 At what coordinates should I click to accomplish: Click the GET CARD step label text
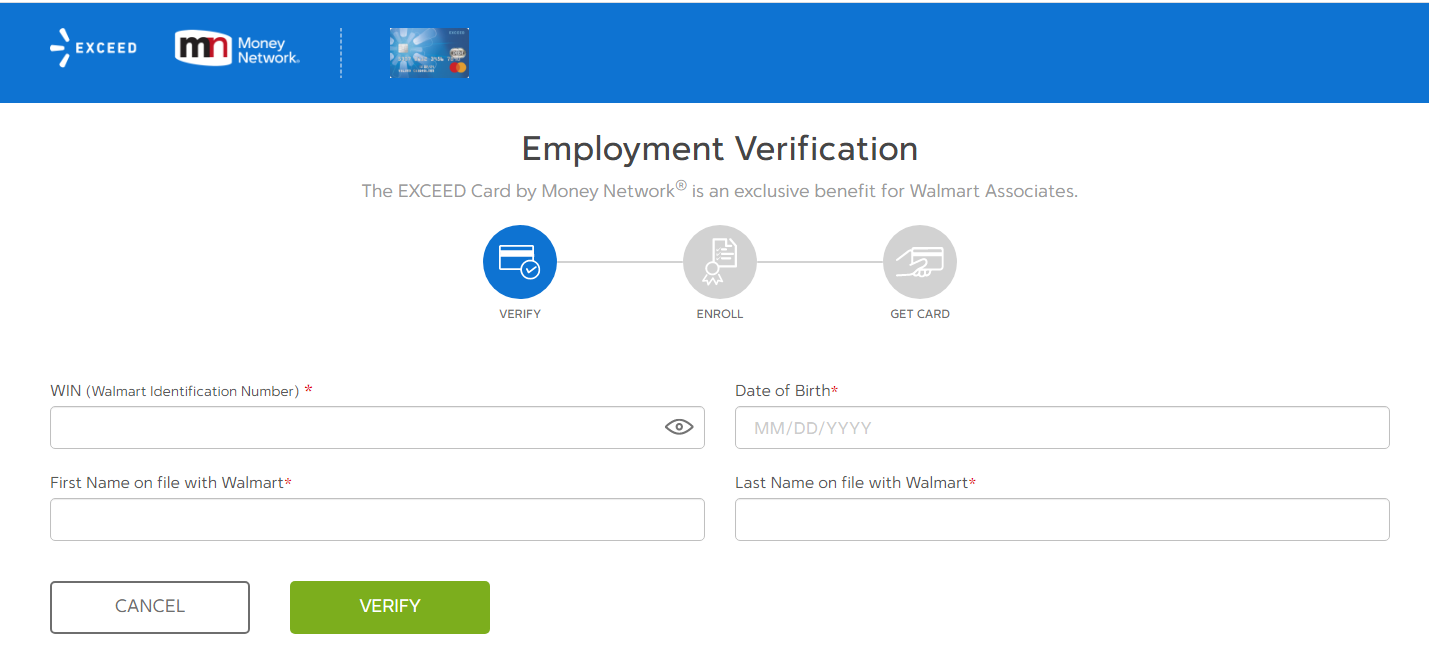click(x=919, y=314)
